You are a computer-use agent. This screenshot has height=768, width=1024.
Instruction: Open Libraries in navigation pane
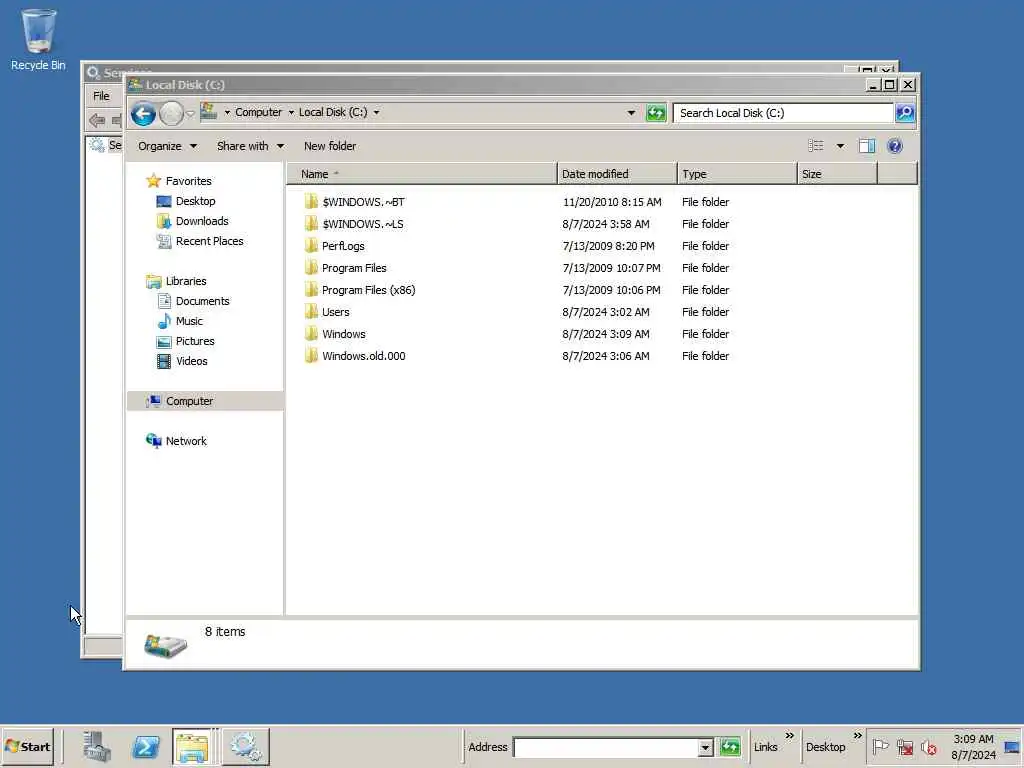tap(176, 281)
